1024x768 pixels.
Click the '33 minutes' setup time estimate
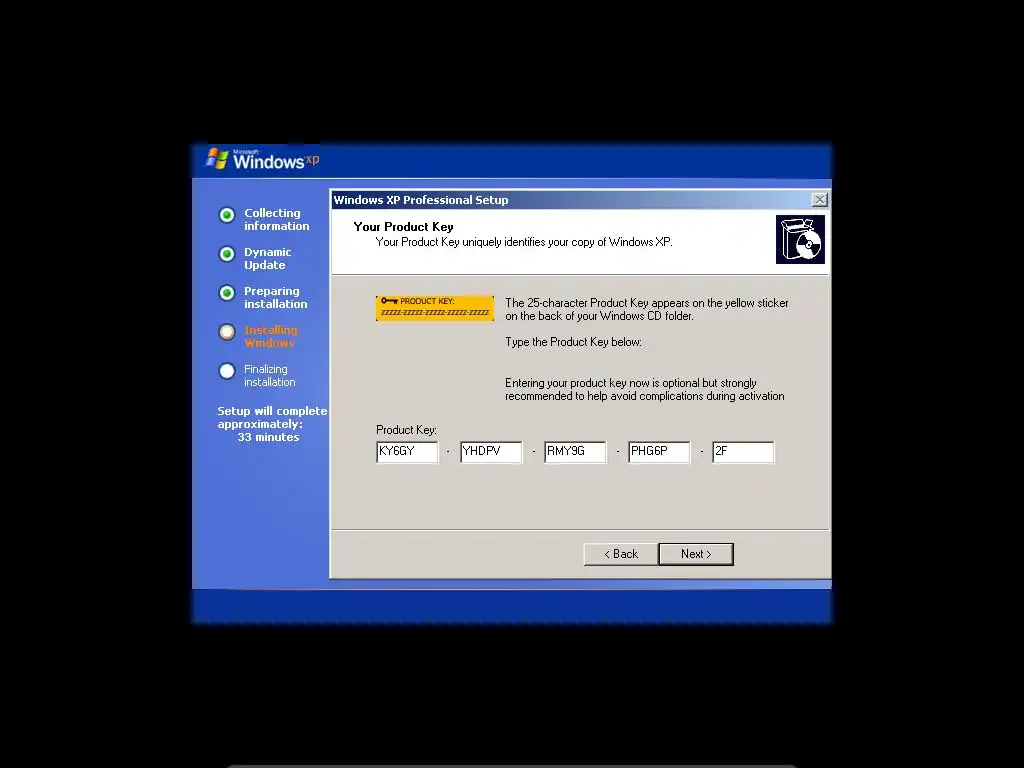click(x=268, y=437)
